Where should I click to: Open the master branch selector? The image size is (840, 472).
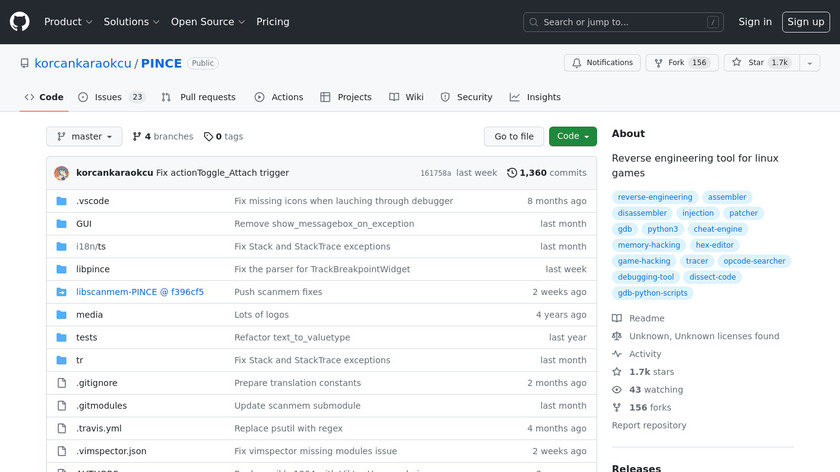(x=84, y=137)
